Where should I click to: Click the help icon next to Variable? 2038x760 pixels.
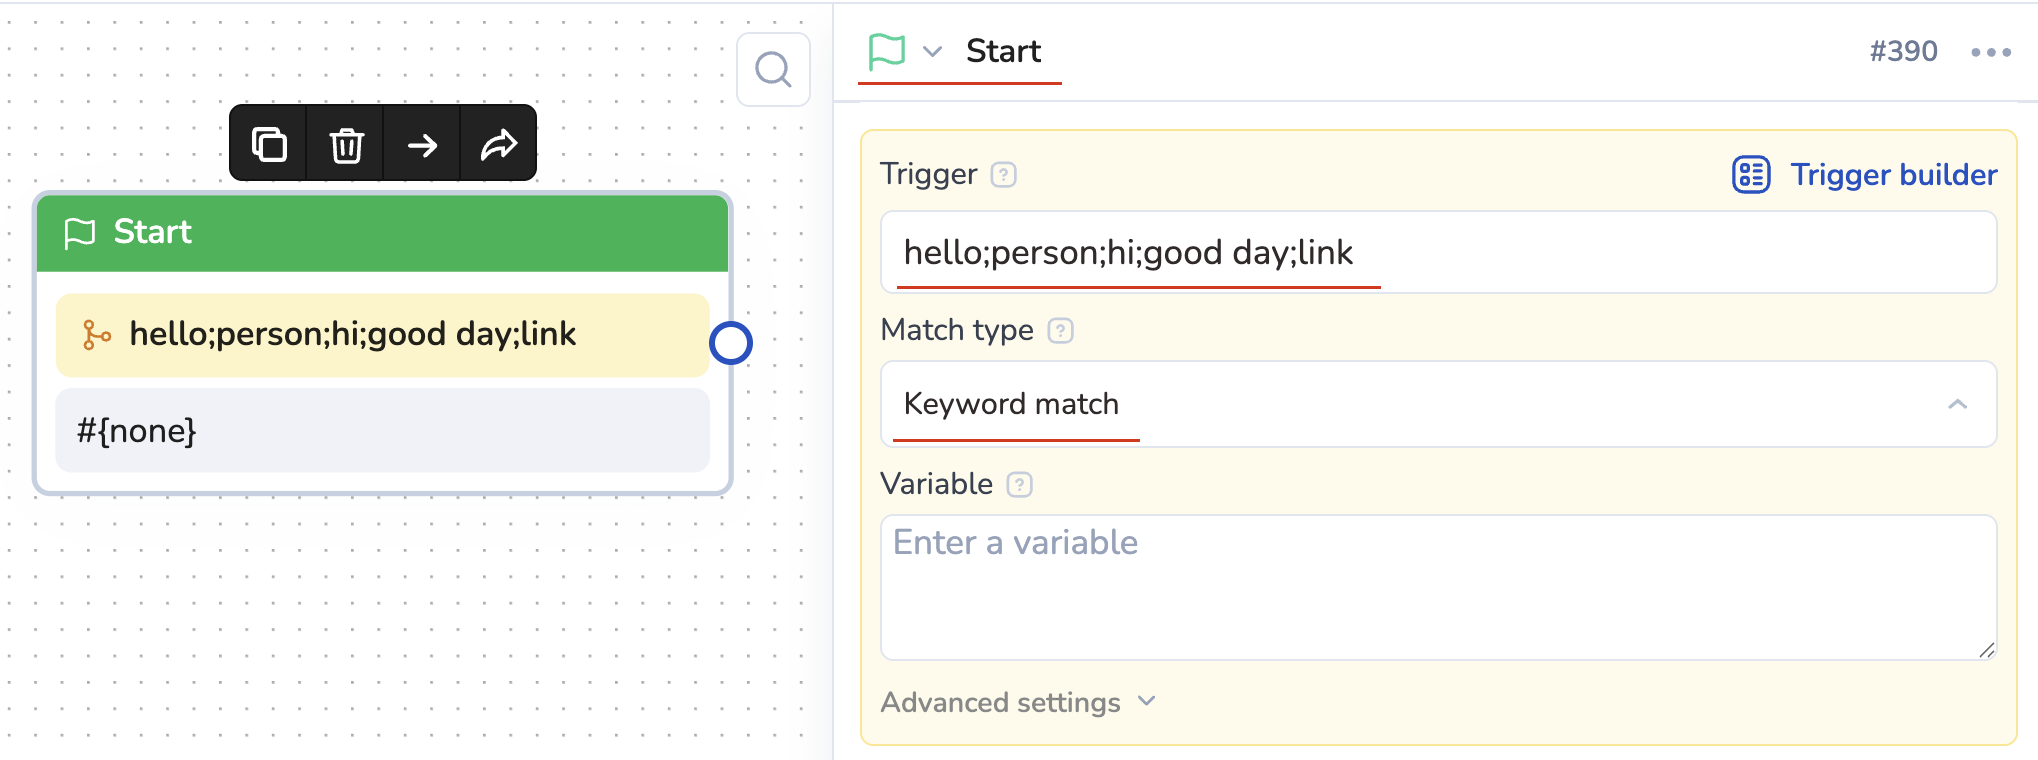point(1019,485)
